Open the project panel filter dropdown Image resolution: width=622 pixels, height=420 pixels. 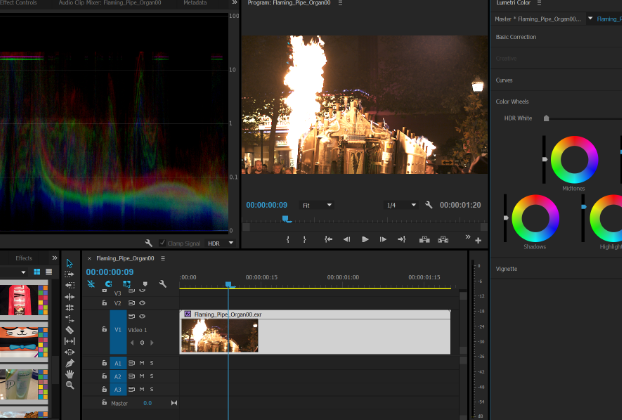pyautogui.click(x=23, y=272)
